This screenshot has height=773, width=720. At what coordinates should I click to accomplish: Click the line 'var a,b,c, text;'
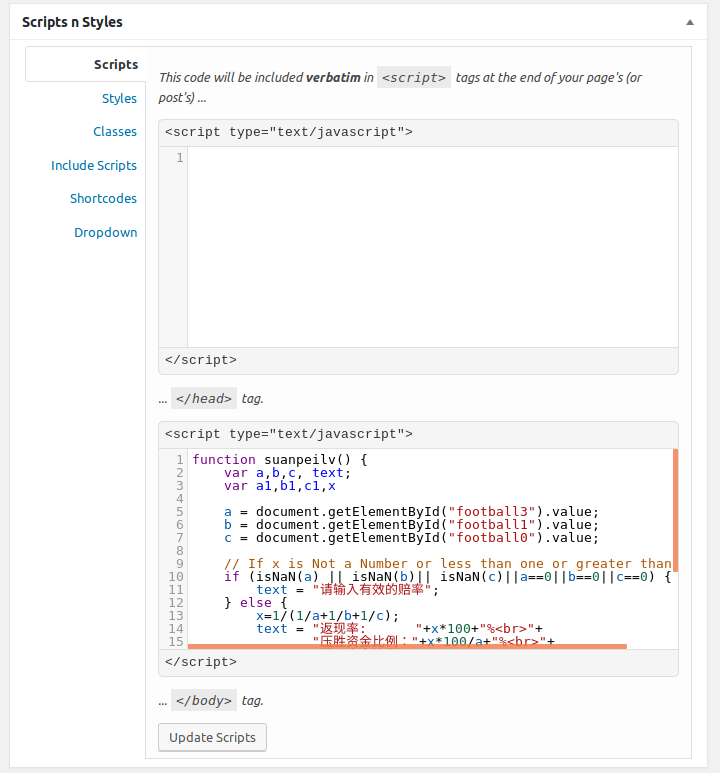pos(288,473)
